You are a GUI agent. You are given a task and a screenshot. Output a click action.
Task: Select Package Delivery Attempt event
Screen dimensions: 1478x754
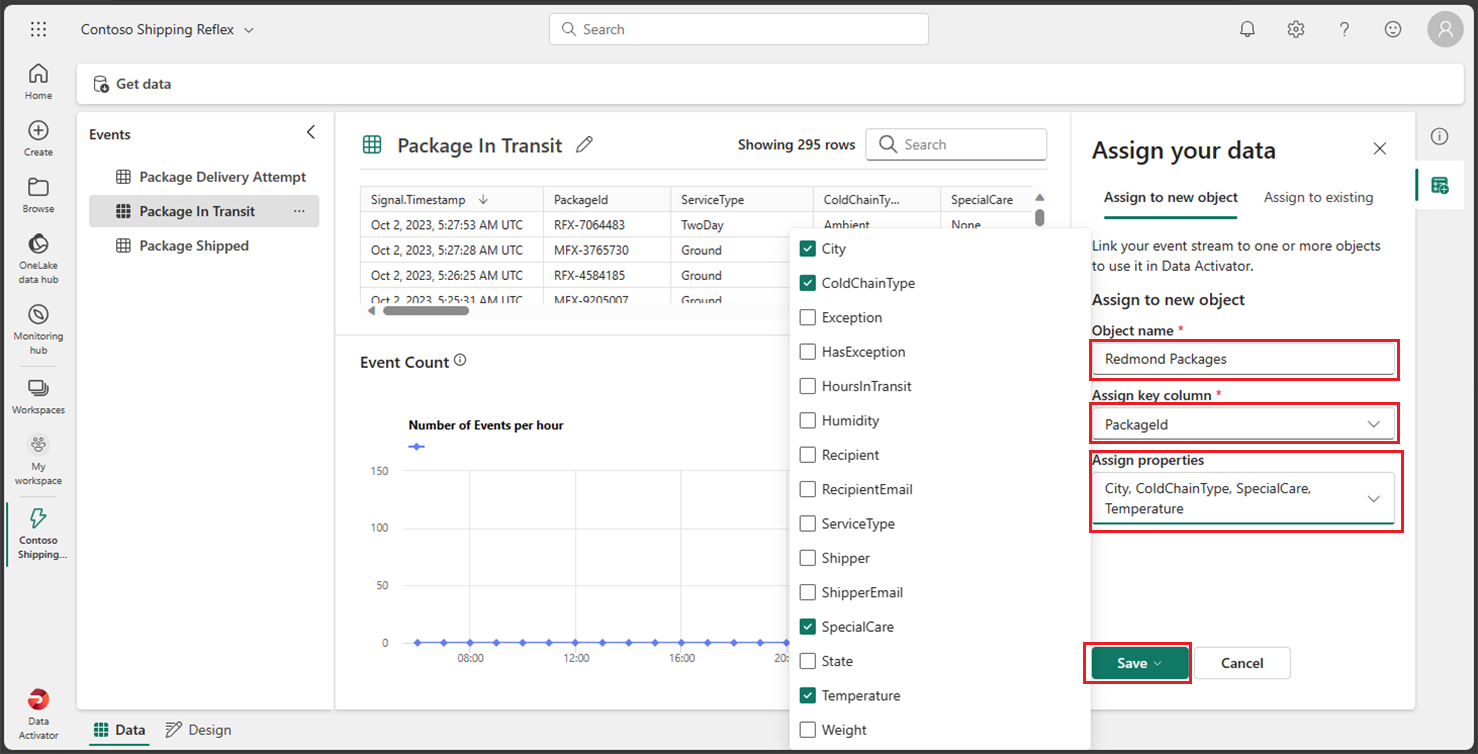[211, 177]
